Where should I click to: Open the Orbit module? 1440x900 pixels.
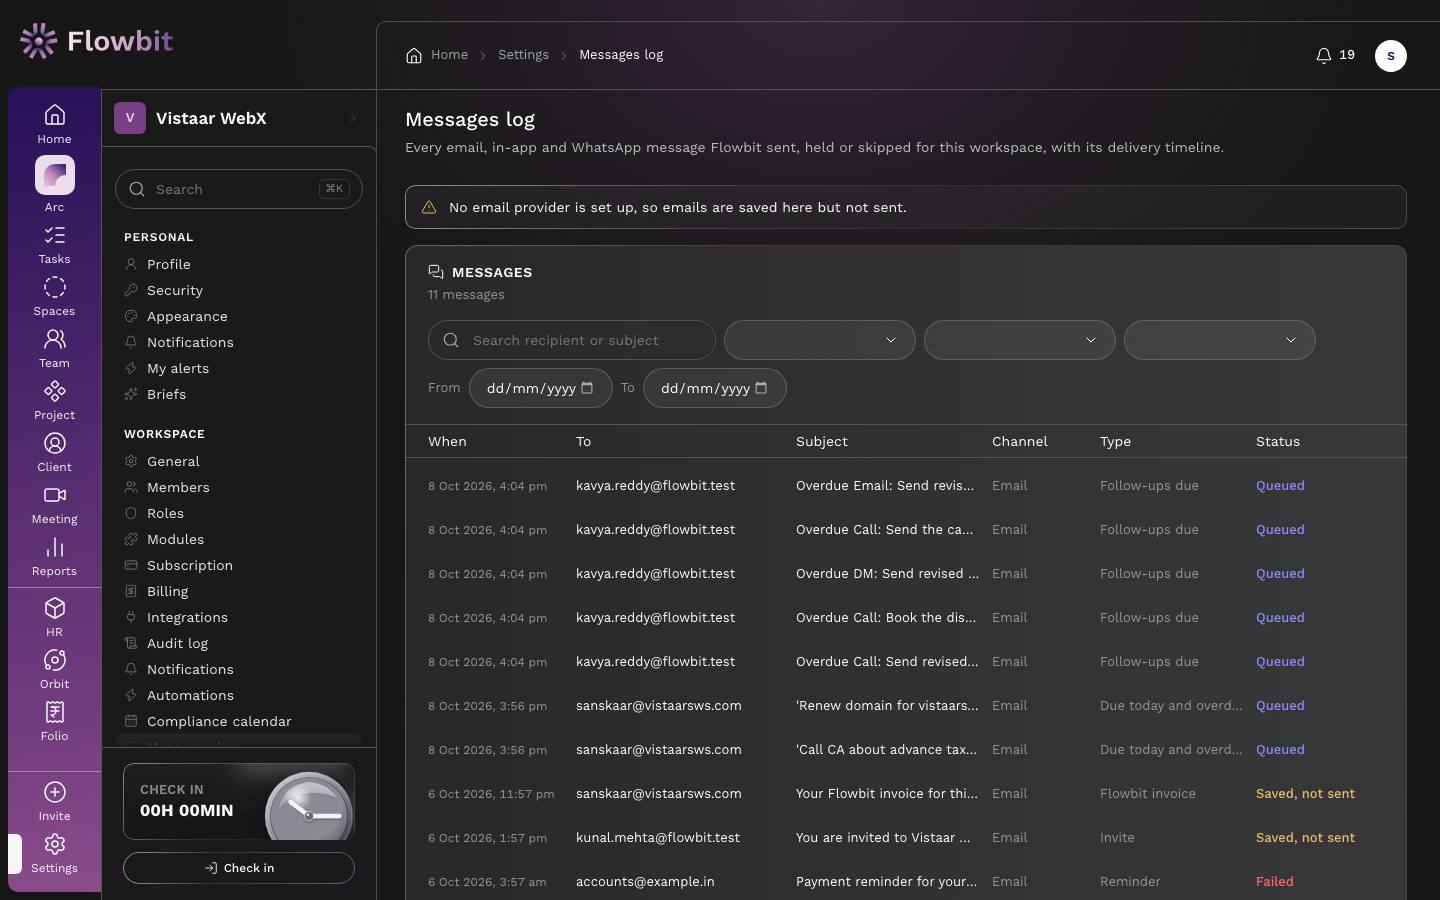54,670
